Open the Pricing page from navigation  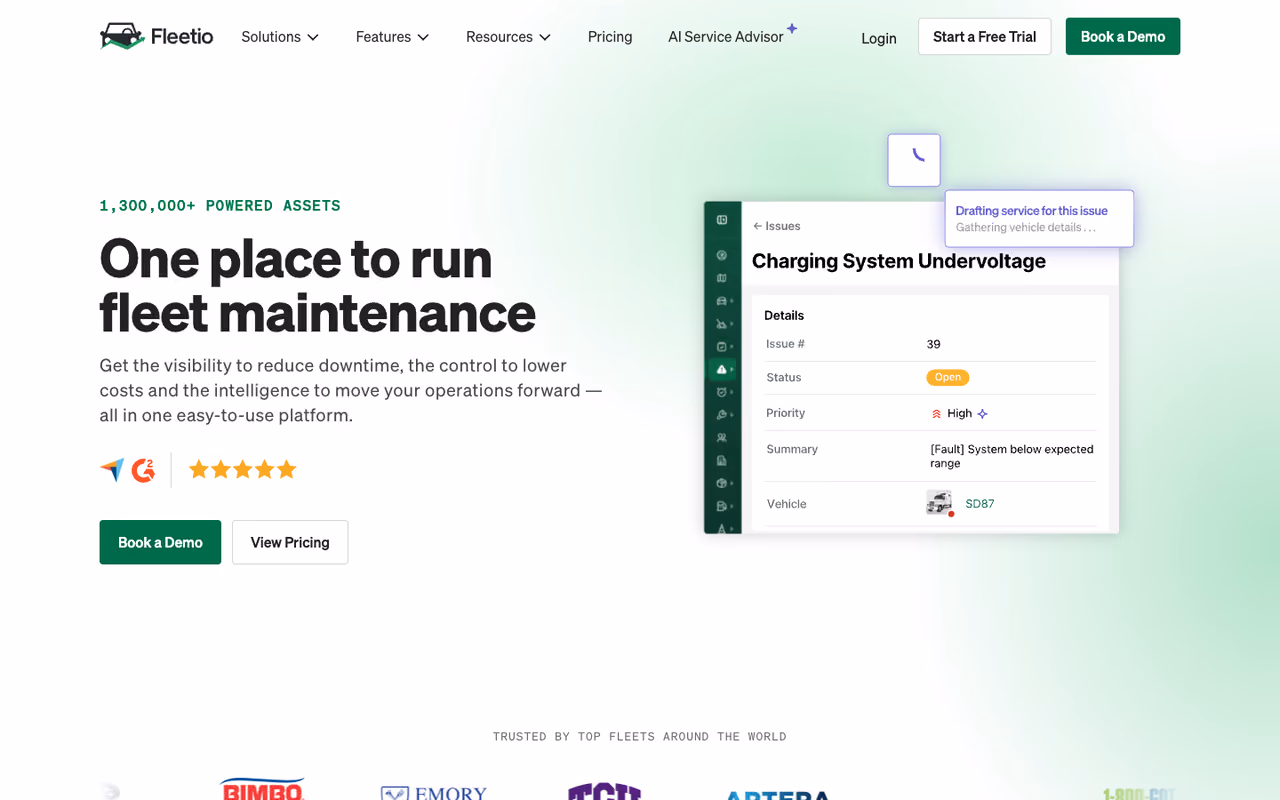(610, 37)
